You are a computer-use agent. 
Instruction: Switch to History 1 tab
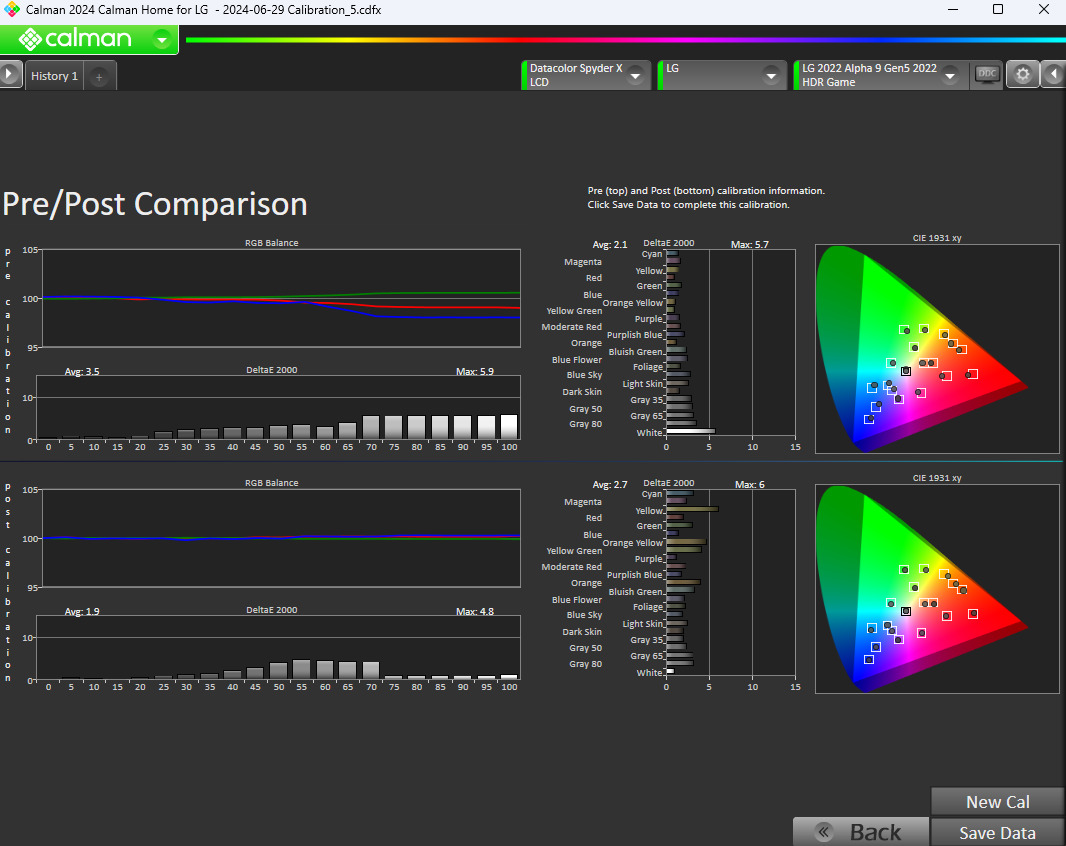(54, 76)
